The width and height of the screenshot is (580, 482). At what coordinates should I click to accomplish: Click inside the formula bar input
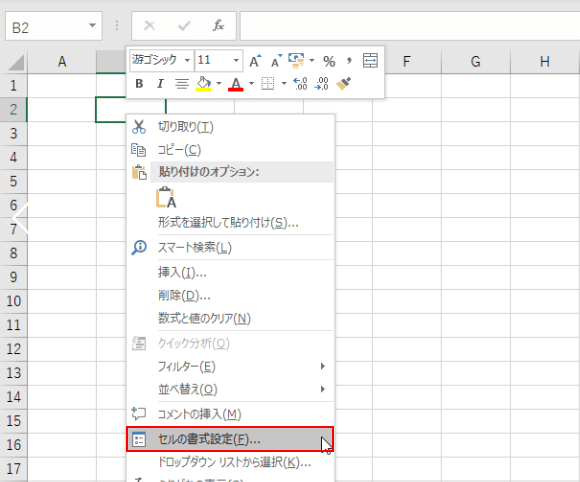coord(410,26)
